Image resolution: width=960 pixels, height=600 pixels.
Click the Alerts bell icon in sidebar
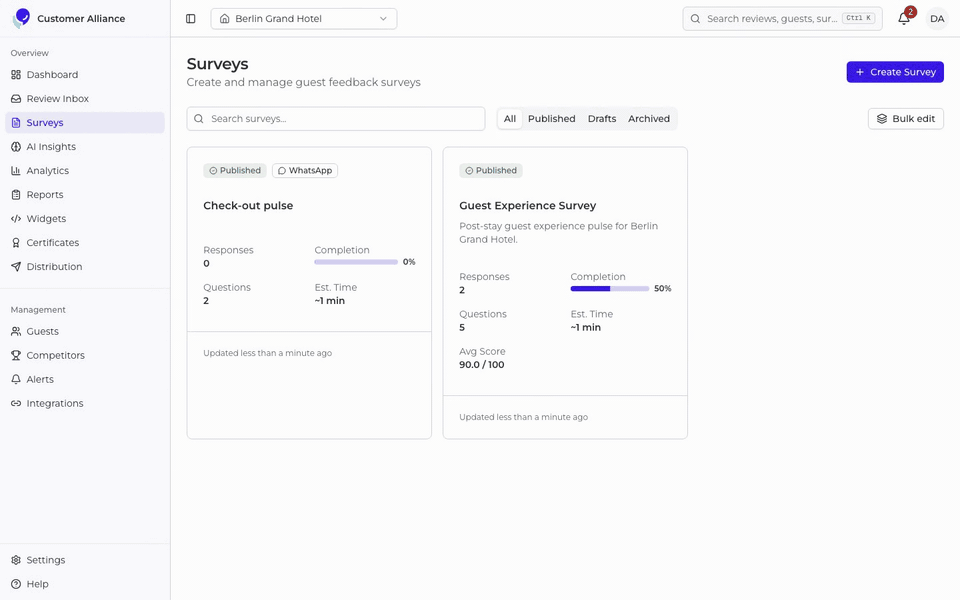pos(16,380)
